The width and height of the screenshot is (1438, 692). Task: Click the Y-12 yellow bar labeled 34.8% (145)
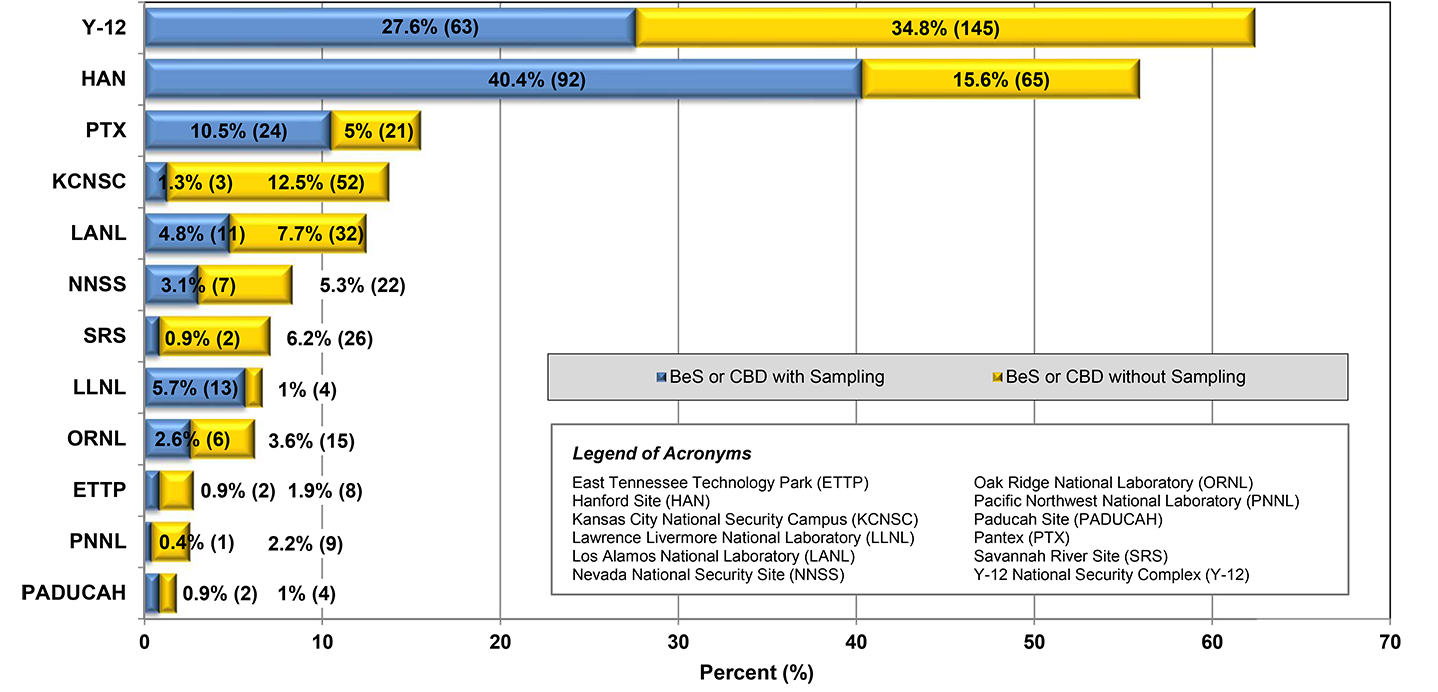pos(945,26)
